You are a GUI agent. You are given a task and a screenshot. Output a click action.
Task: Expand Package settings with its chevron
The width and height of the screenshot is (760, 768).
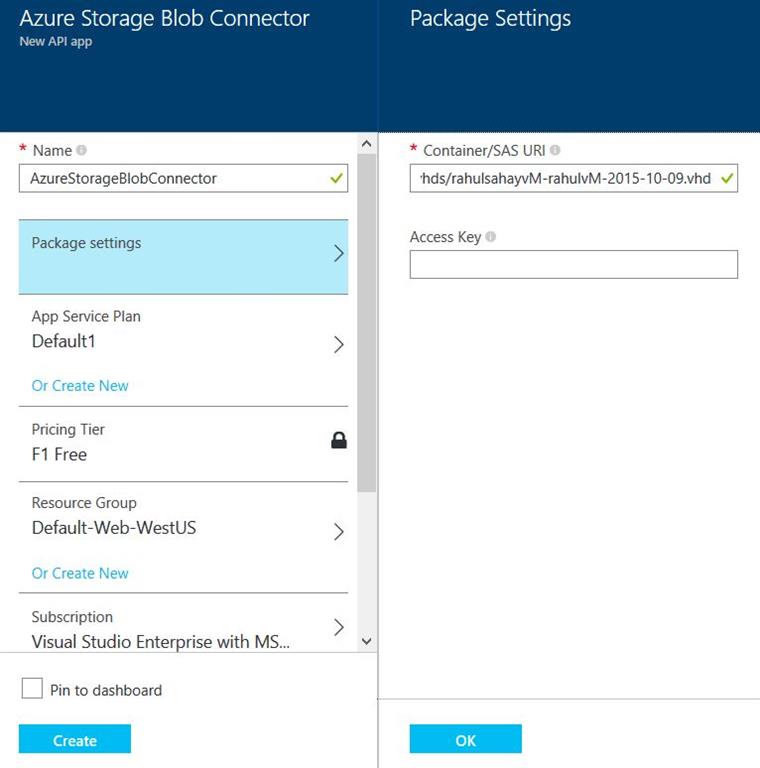click(x=339, y=254)
